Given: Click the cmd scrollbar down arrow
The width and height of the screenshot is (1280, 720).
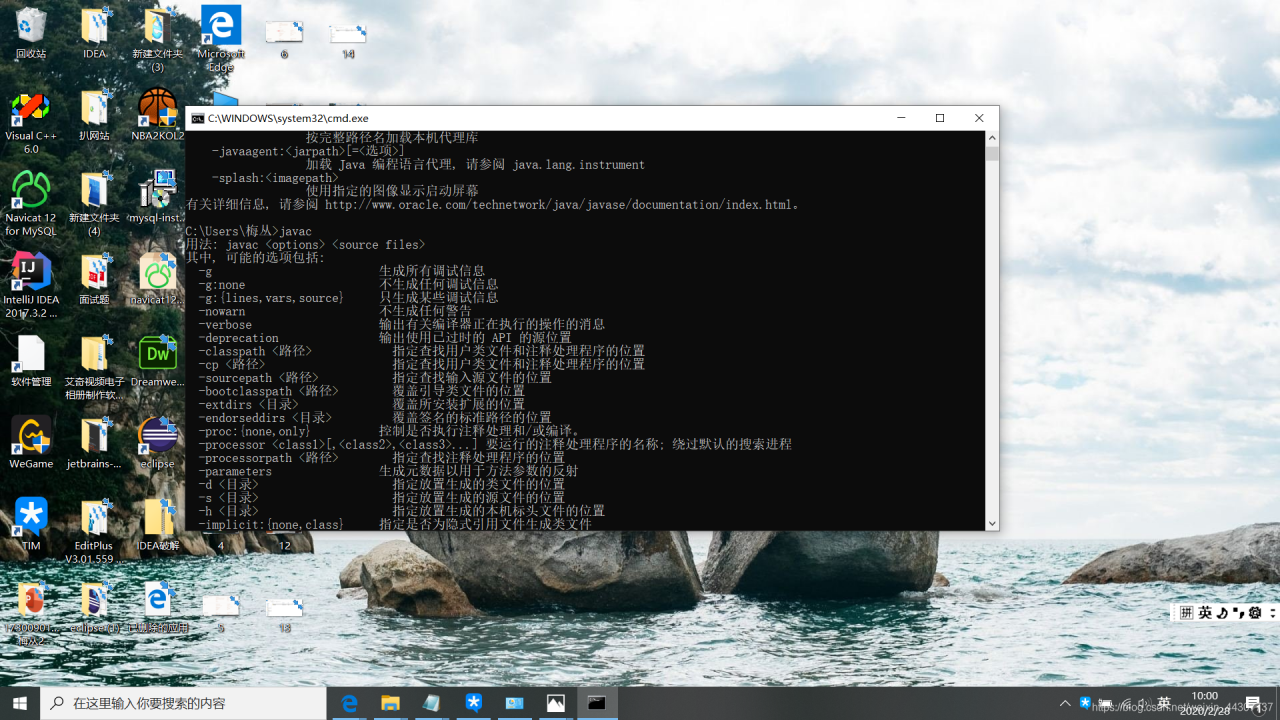Looking at the screenshot, I should point(992,523).
